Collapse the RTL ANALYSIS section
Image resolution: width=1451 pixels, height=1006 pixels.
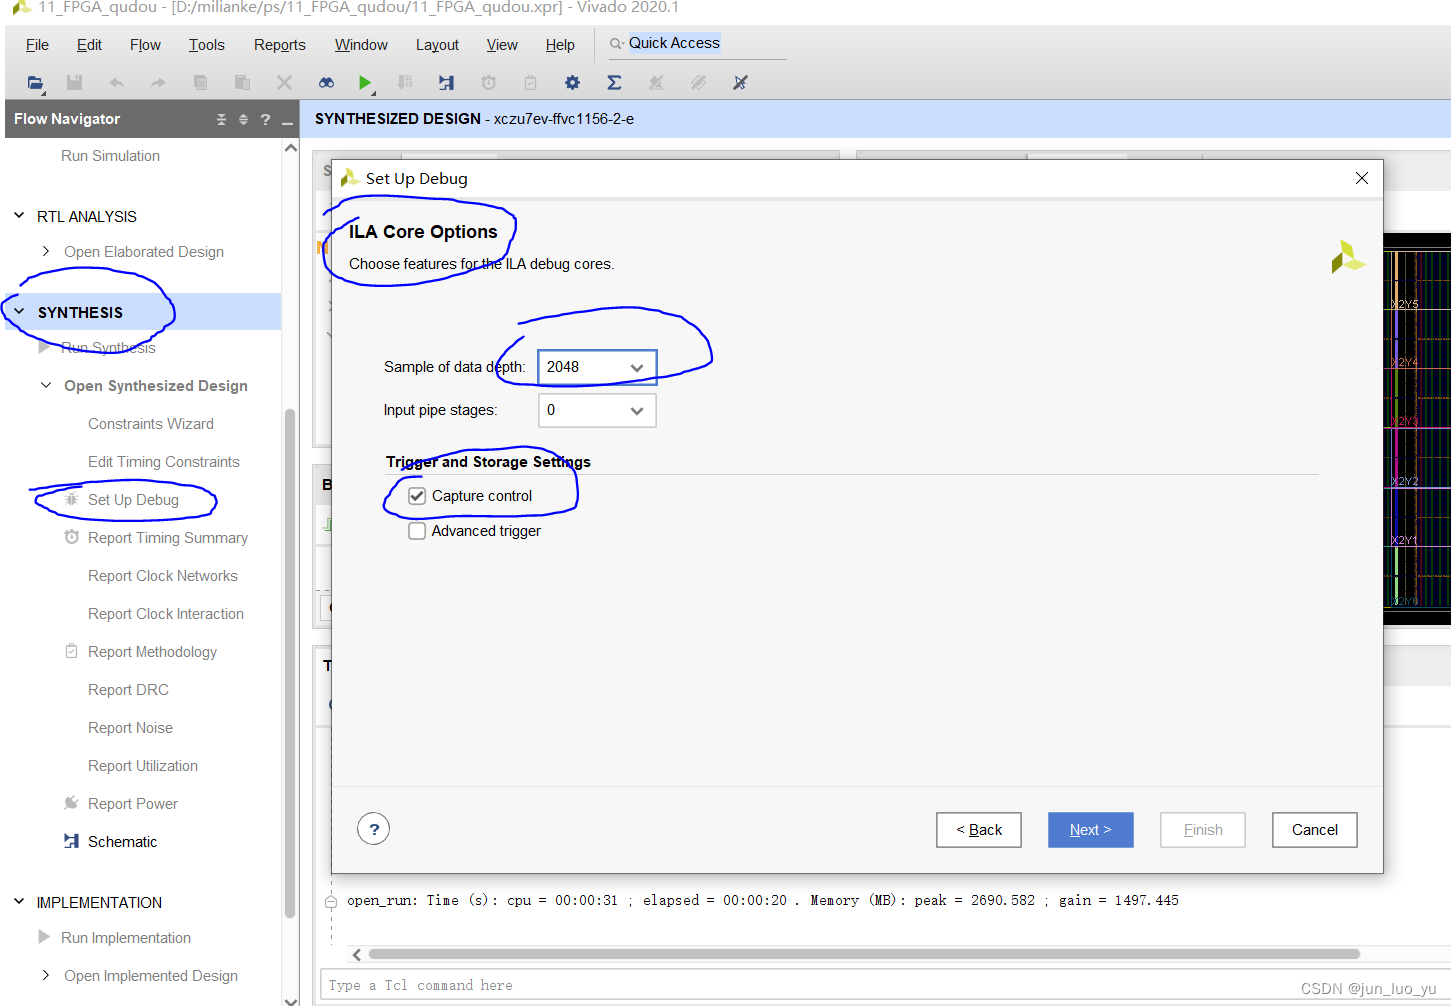19,216
